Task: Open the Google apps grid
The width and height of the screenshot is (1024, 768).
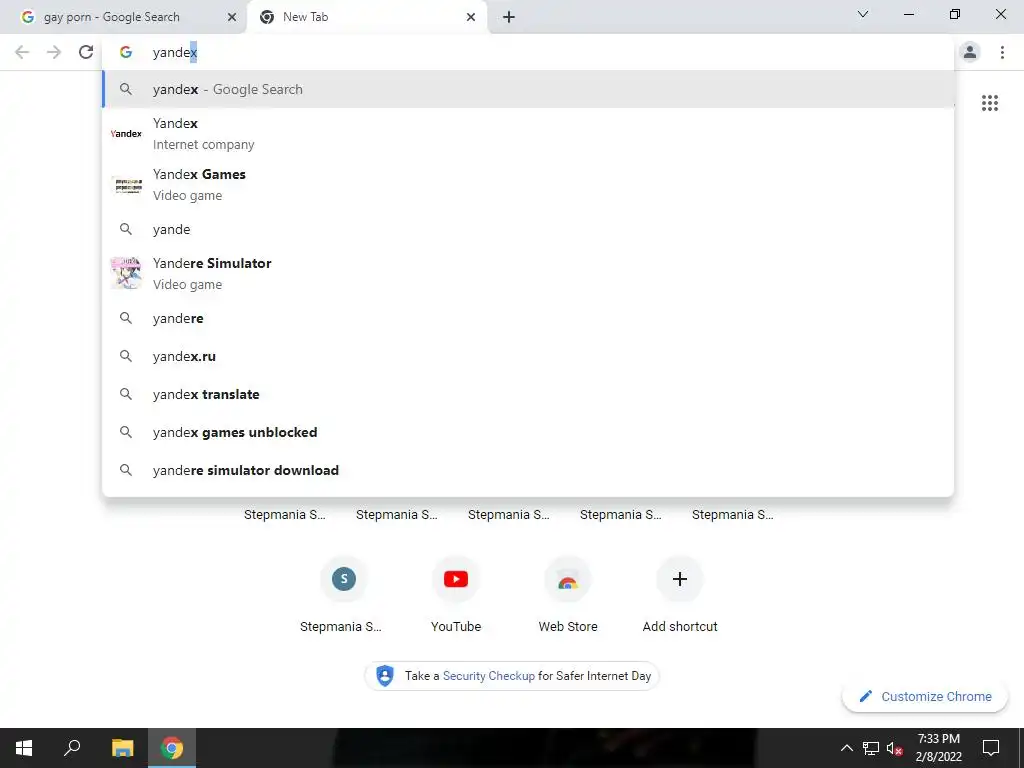Action: click(990, 103)
